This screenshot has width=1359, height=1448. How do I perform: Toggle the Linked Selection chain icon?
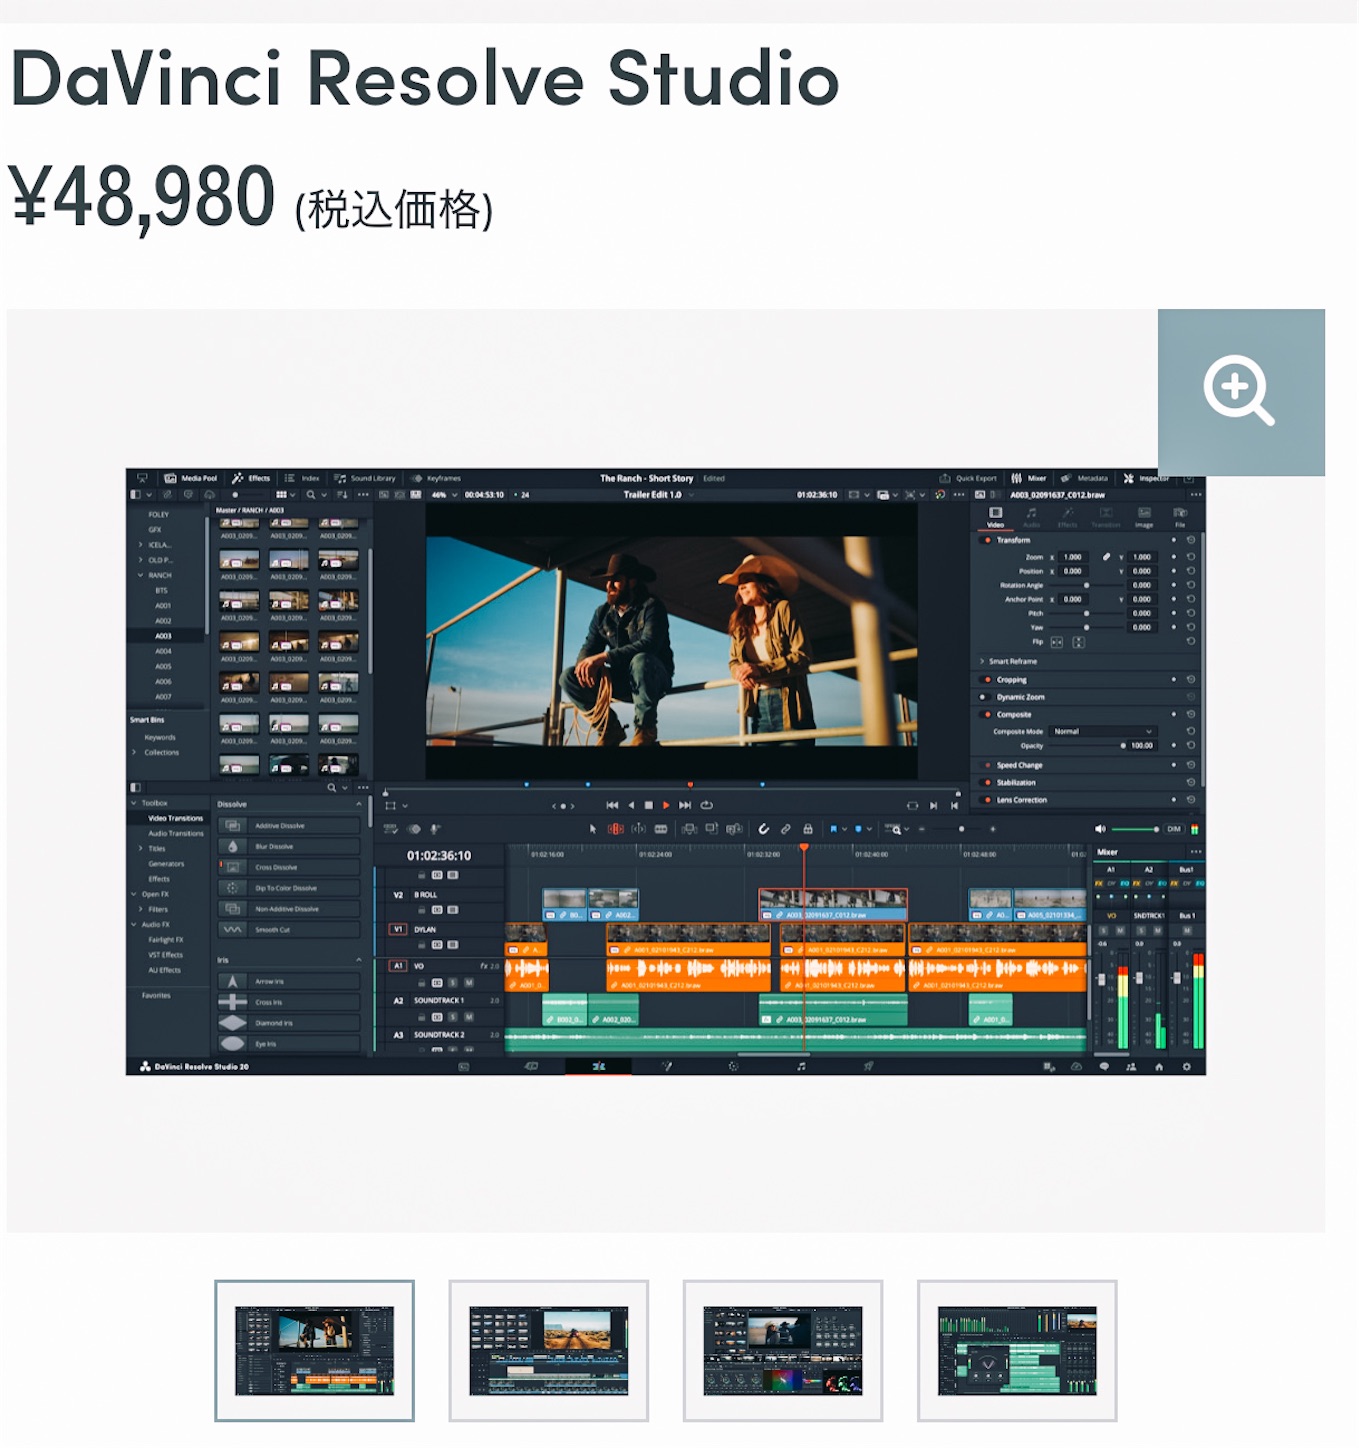click(x=786, y=829)
